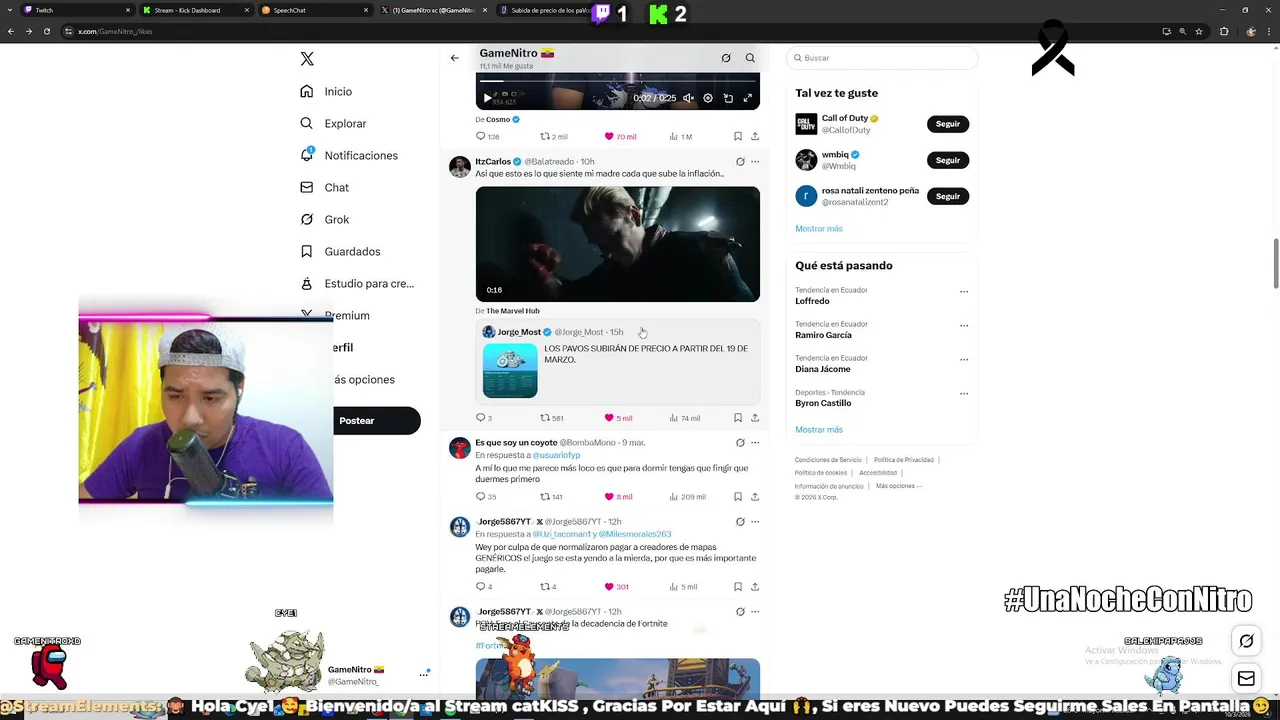Reply to the post with 35 replies

(486, 496)
